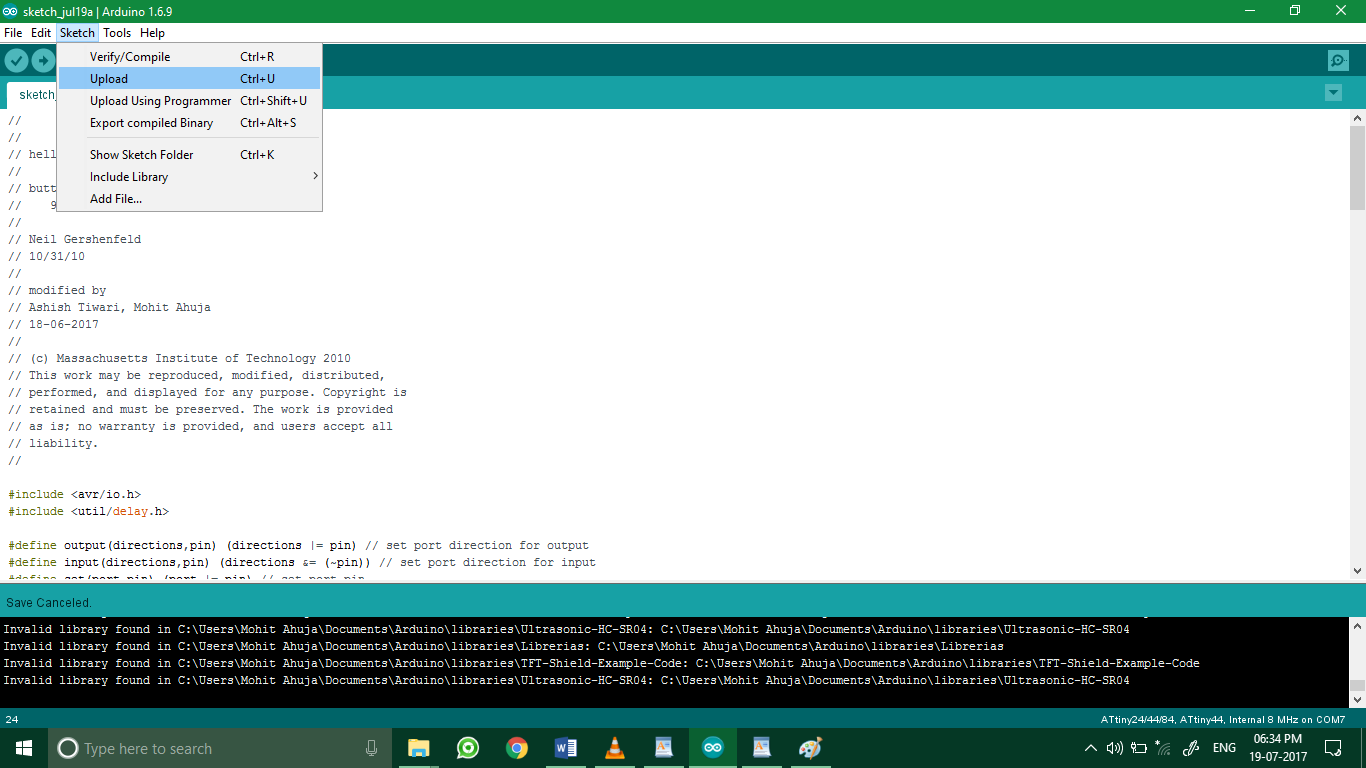Viewport: 1366px width, 768px height.
Task: Click the battery tray icon
Action: 1139,748
